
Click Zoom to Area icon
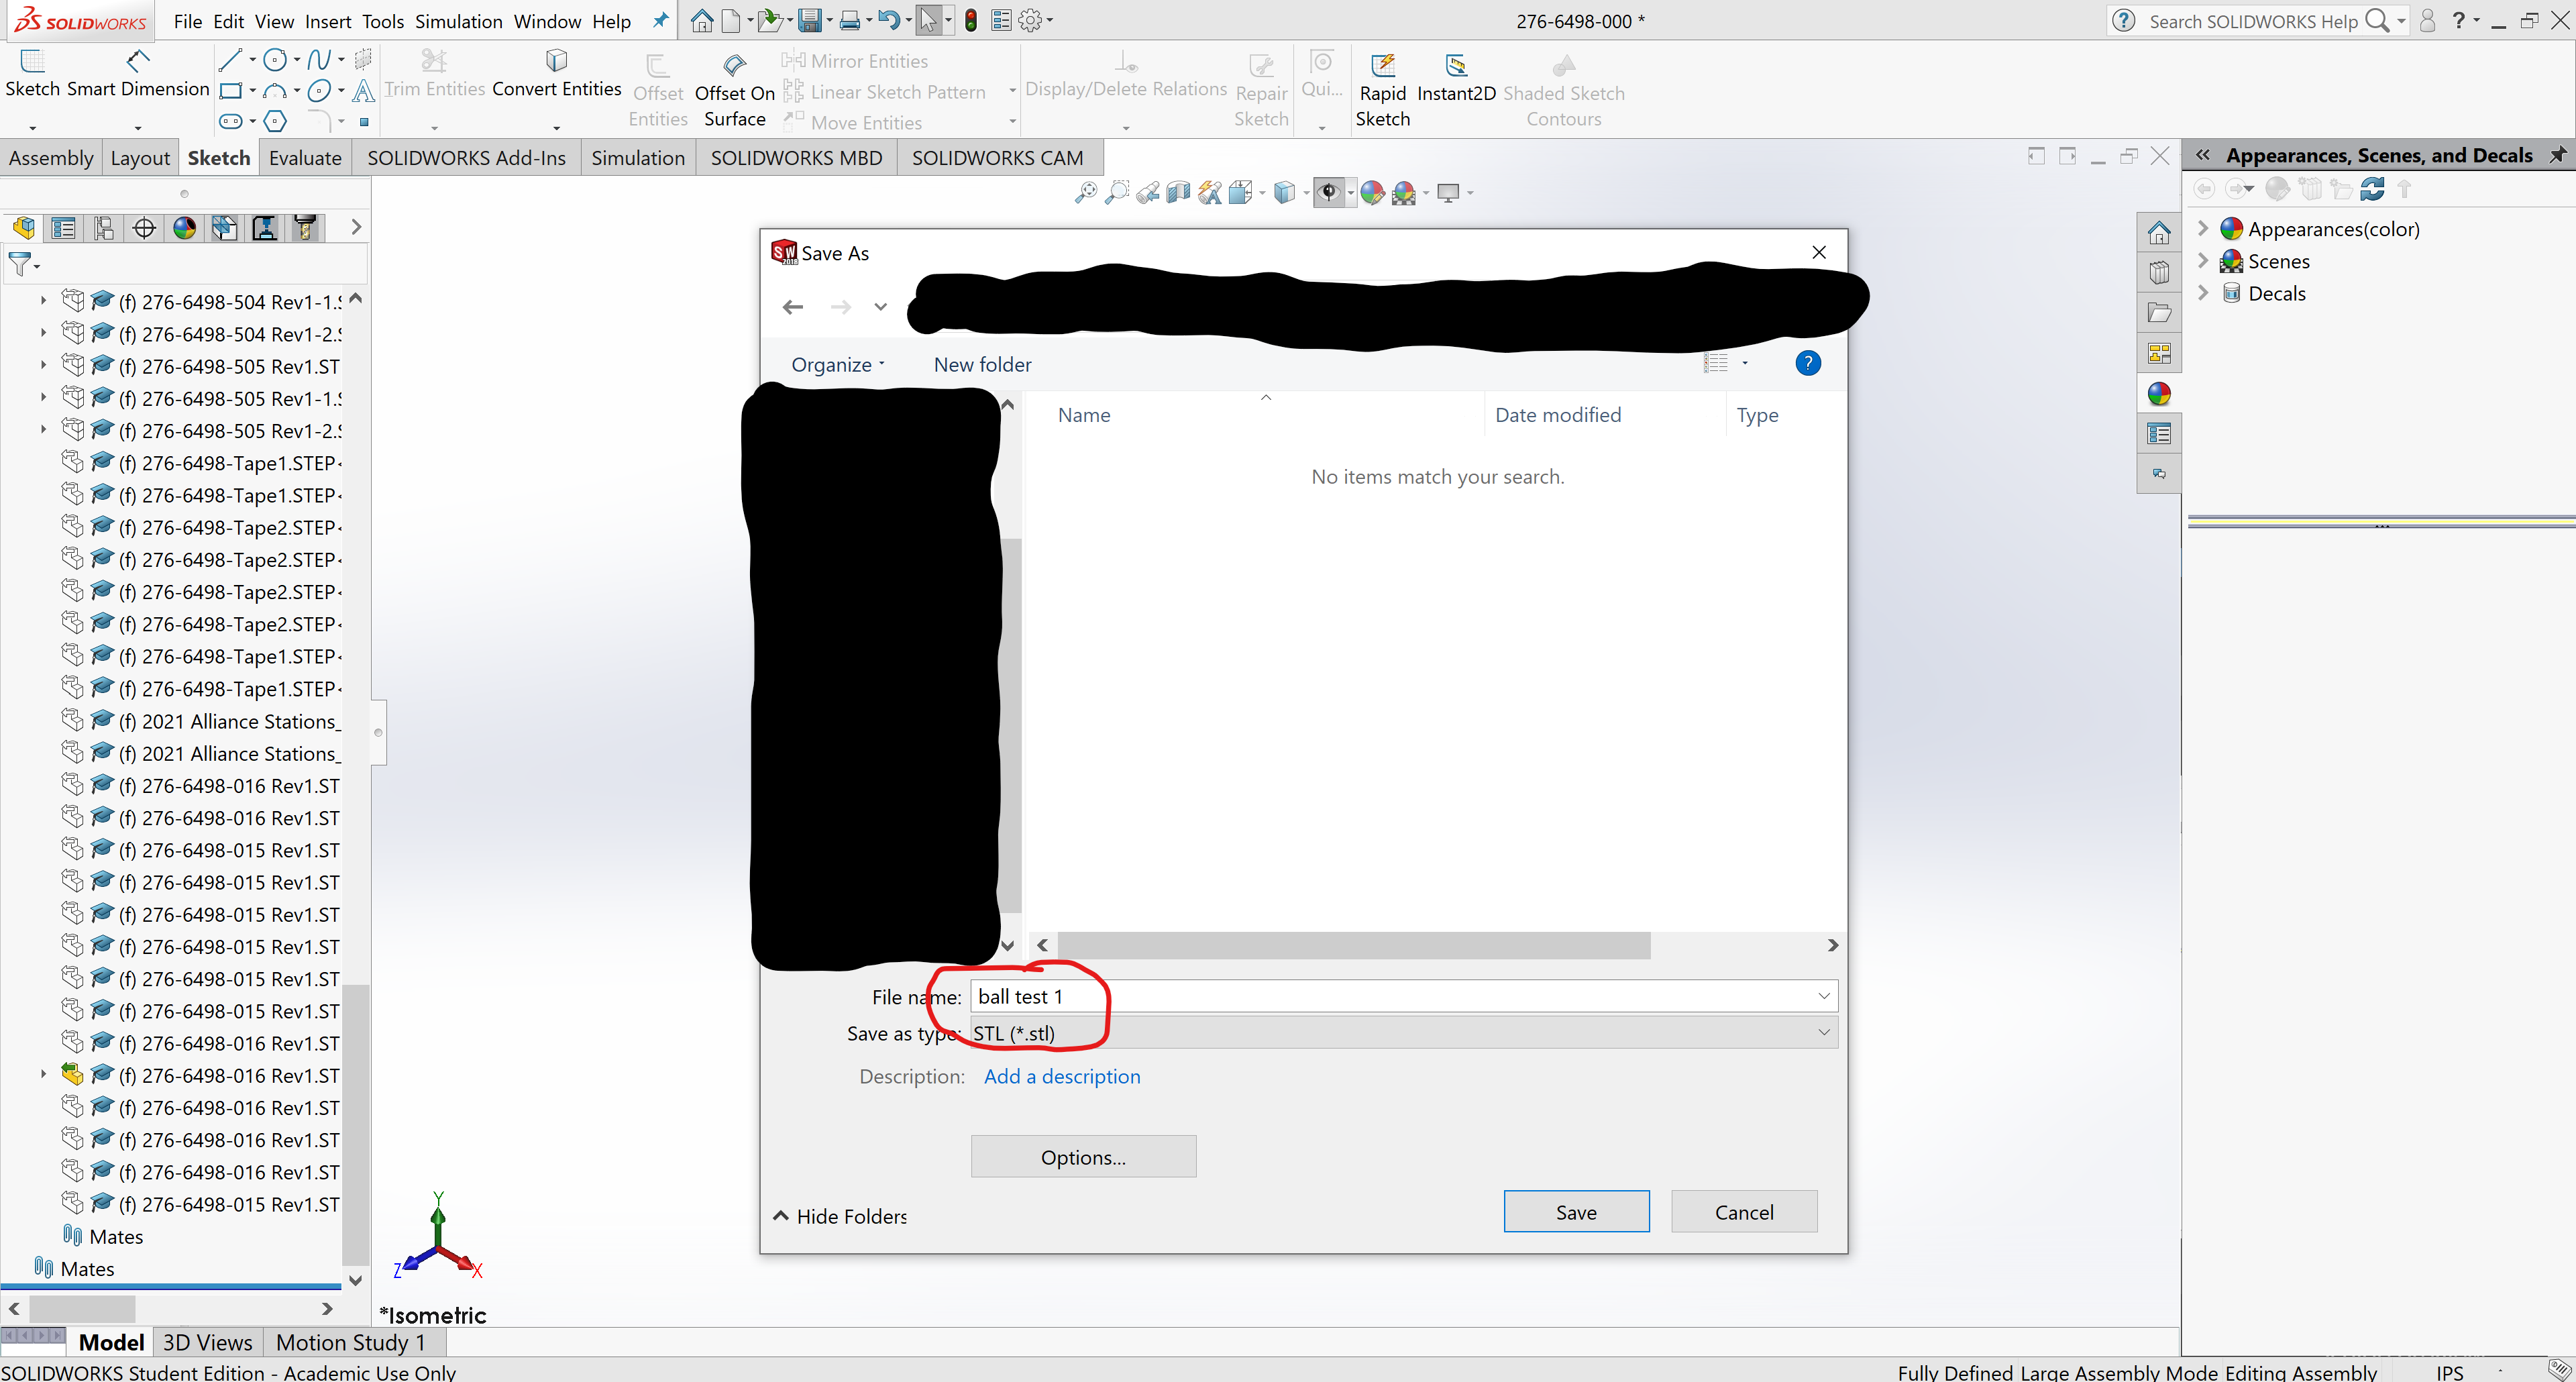tap(1116, 192)
